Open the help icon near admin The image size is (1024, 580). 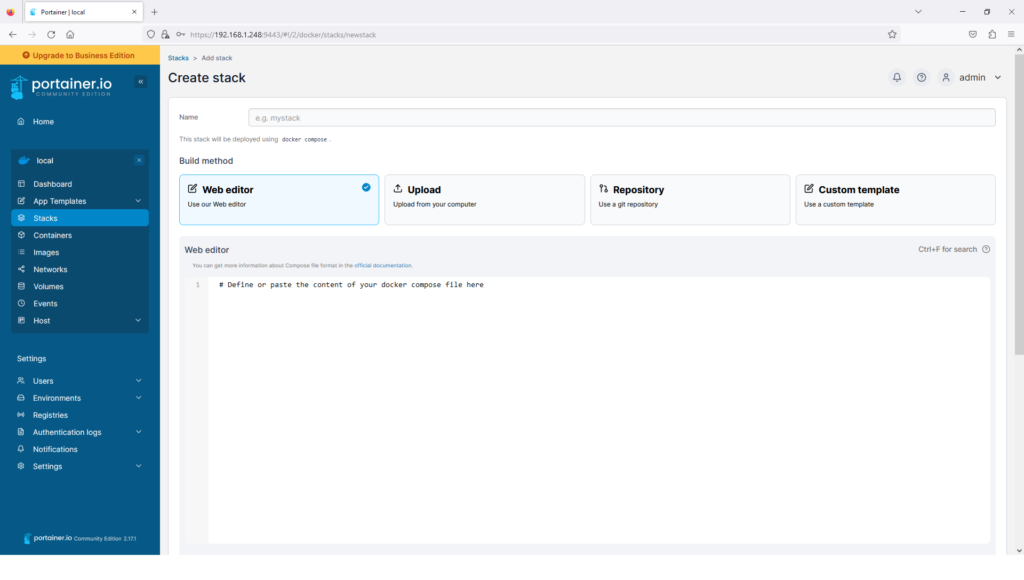921,77
